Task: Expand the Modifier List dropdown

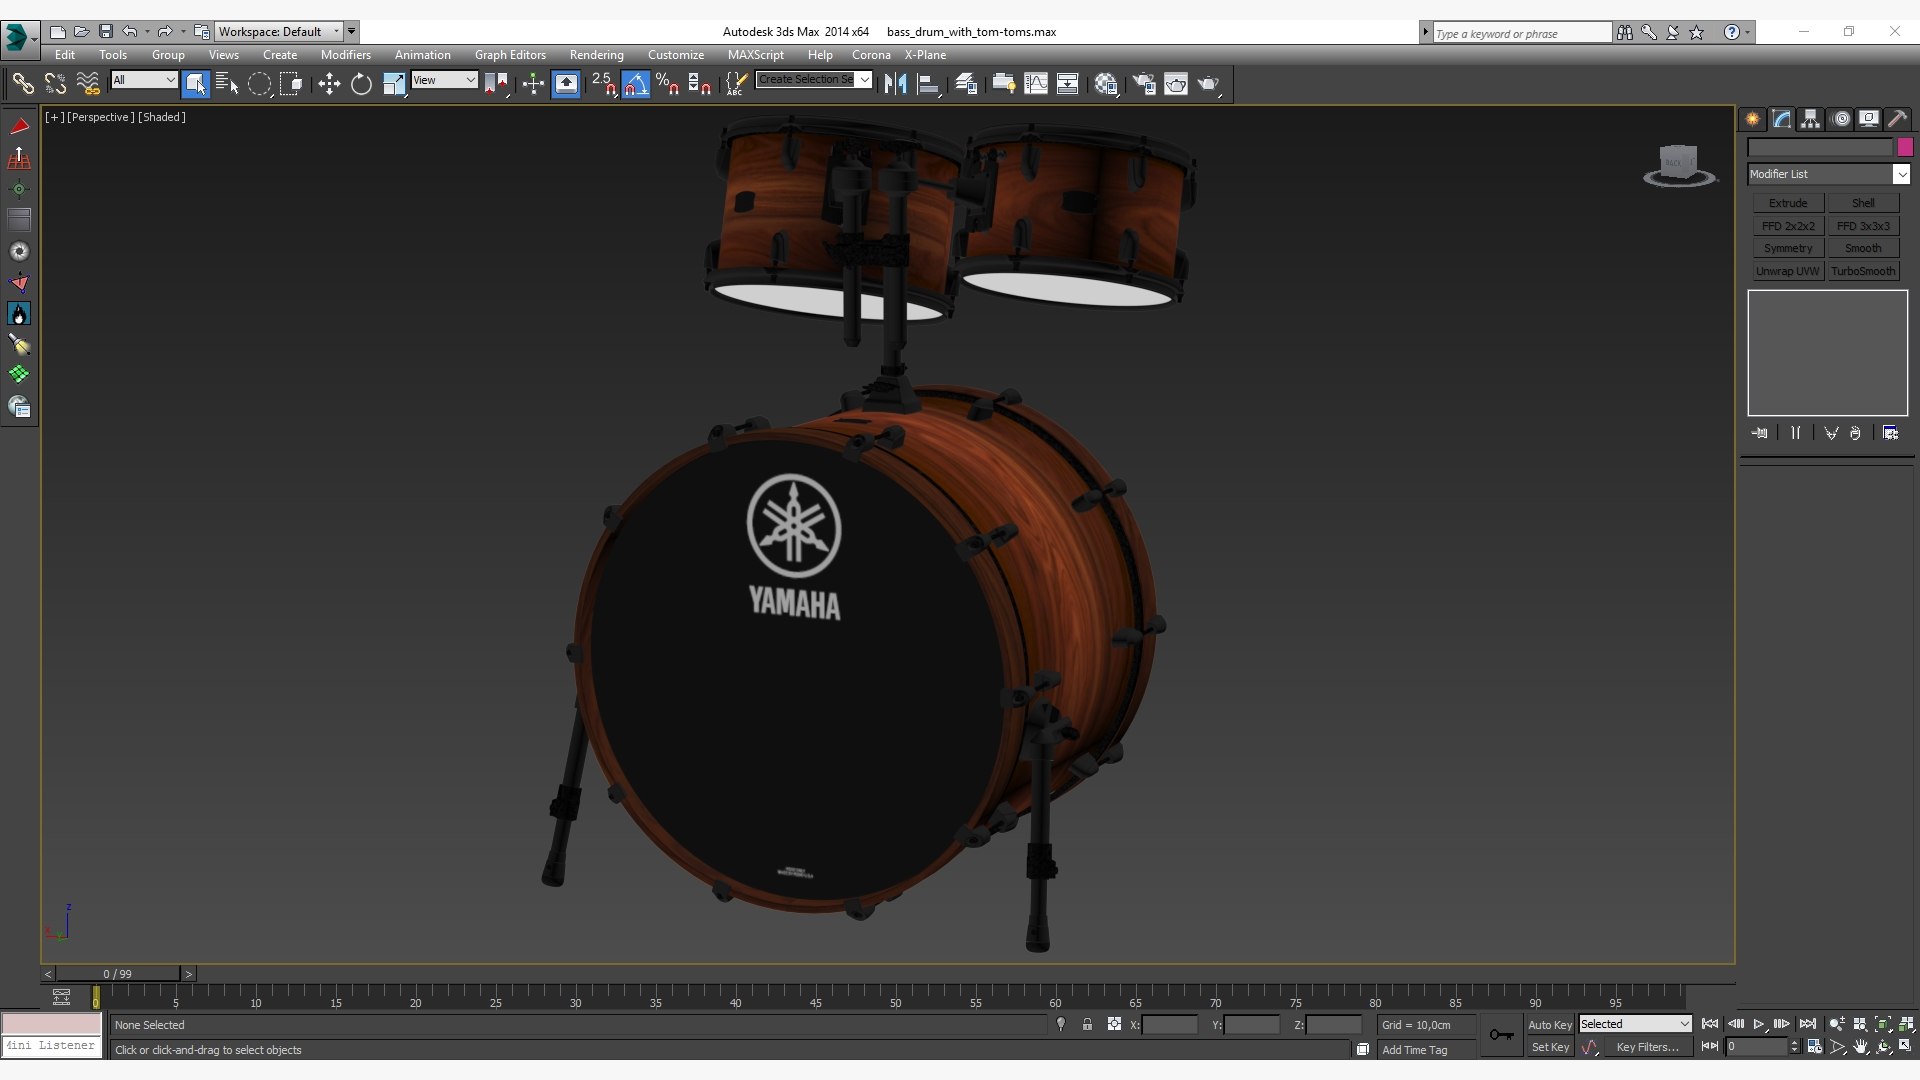Action: click(1828, 174)
